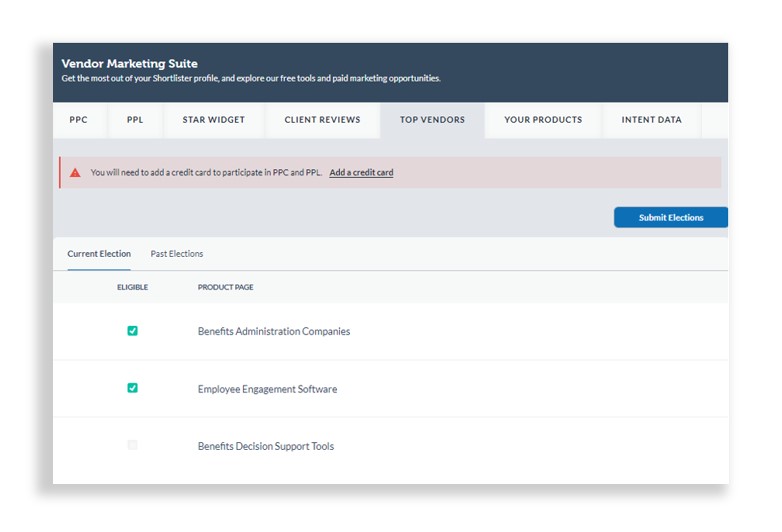The height and width of the screenshot is (532, 782).
Task: Click the disabled Benefits Decision Support Tools checkbox
Action: pos(133,445)
